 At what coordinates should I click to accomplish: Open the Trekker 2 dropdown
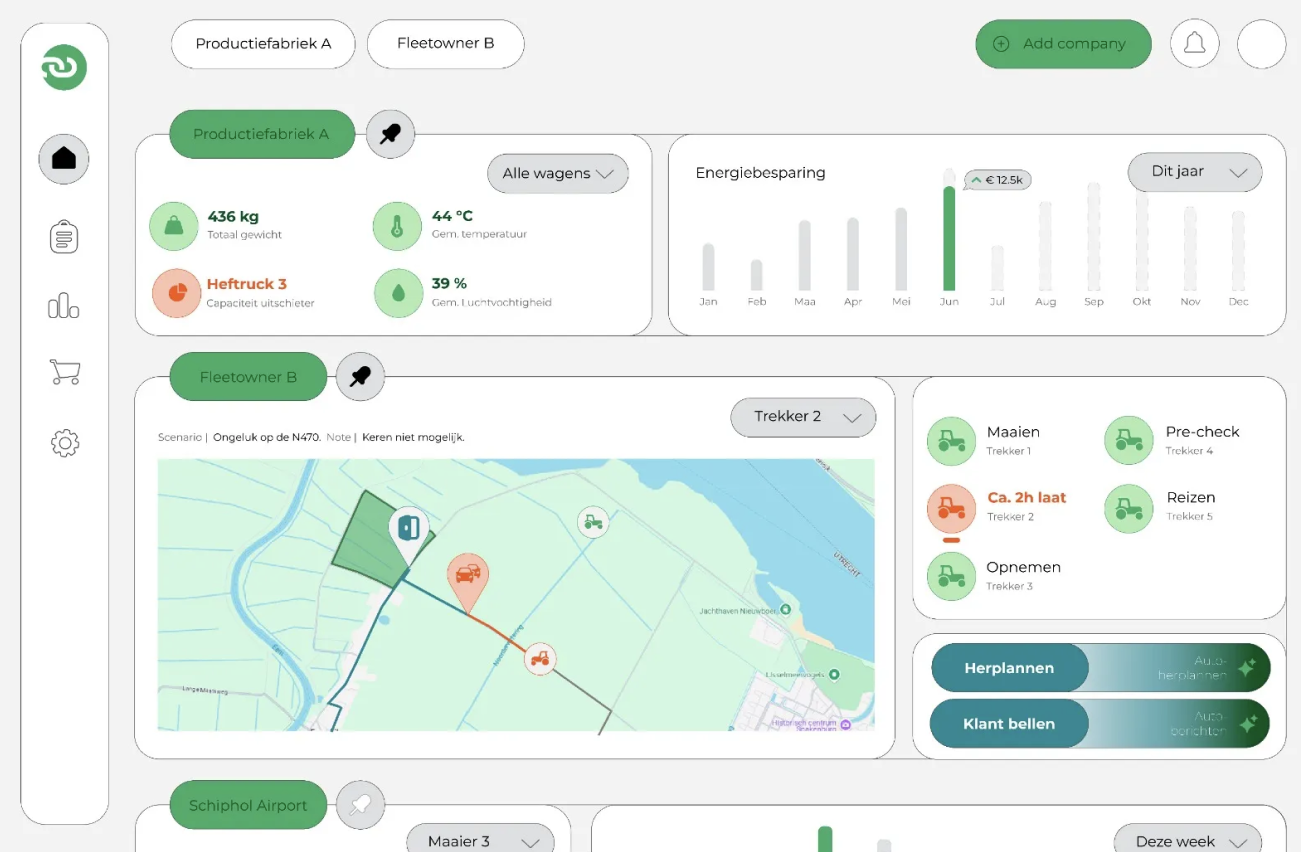[803, 417]
